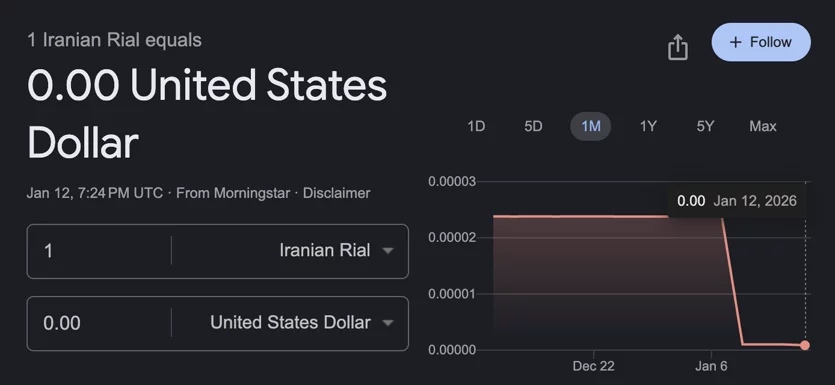Click the Iranian Rial amount field
This screenshot has width=835, height=385.
pos(99,251)
